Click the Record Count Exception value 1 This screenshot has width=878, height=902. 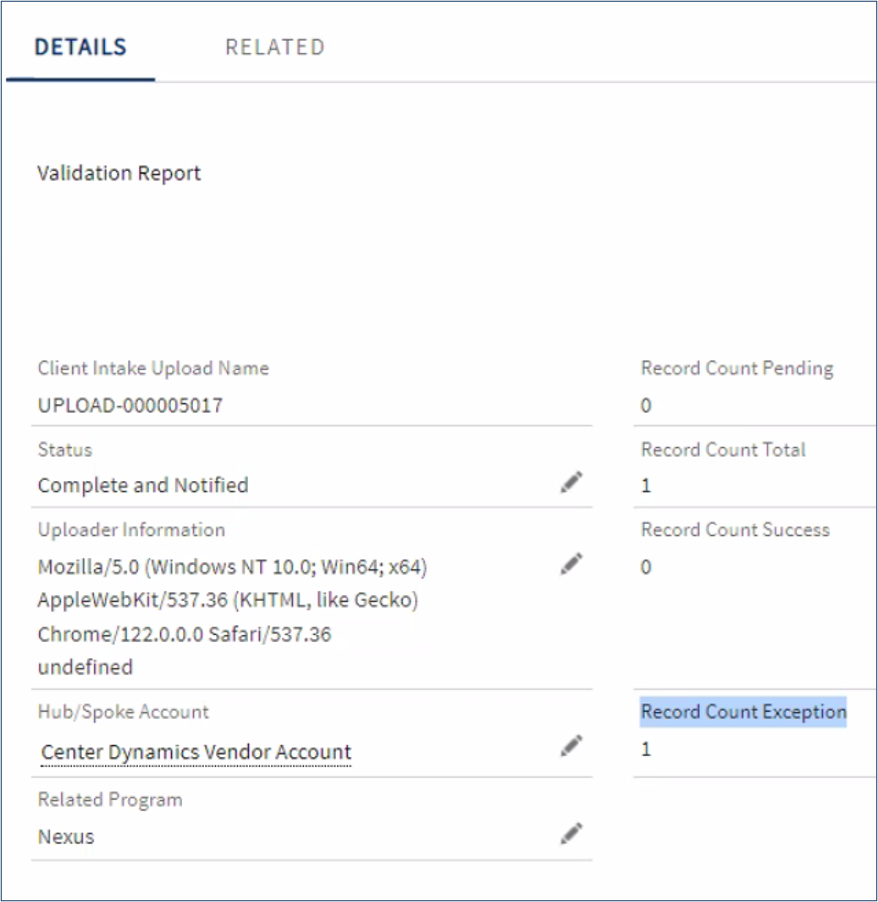[646, 748]
